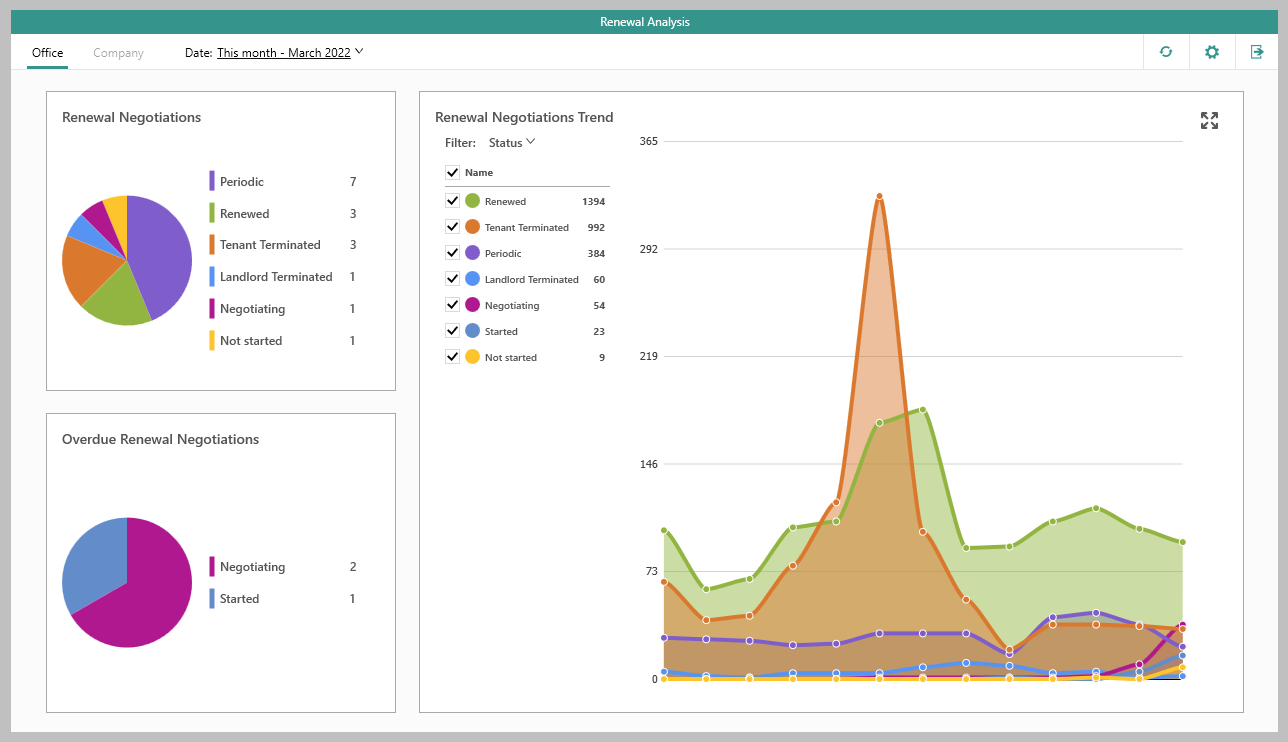Click the Renewed series highest data point
This screenshot has height=742, width=1288.
point(922,410)
